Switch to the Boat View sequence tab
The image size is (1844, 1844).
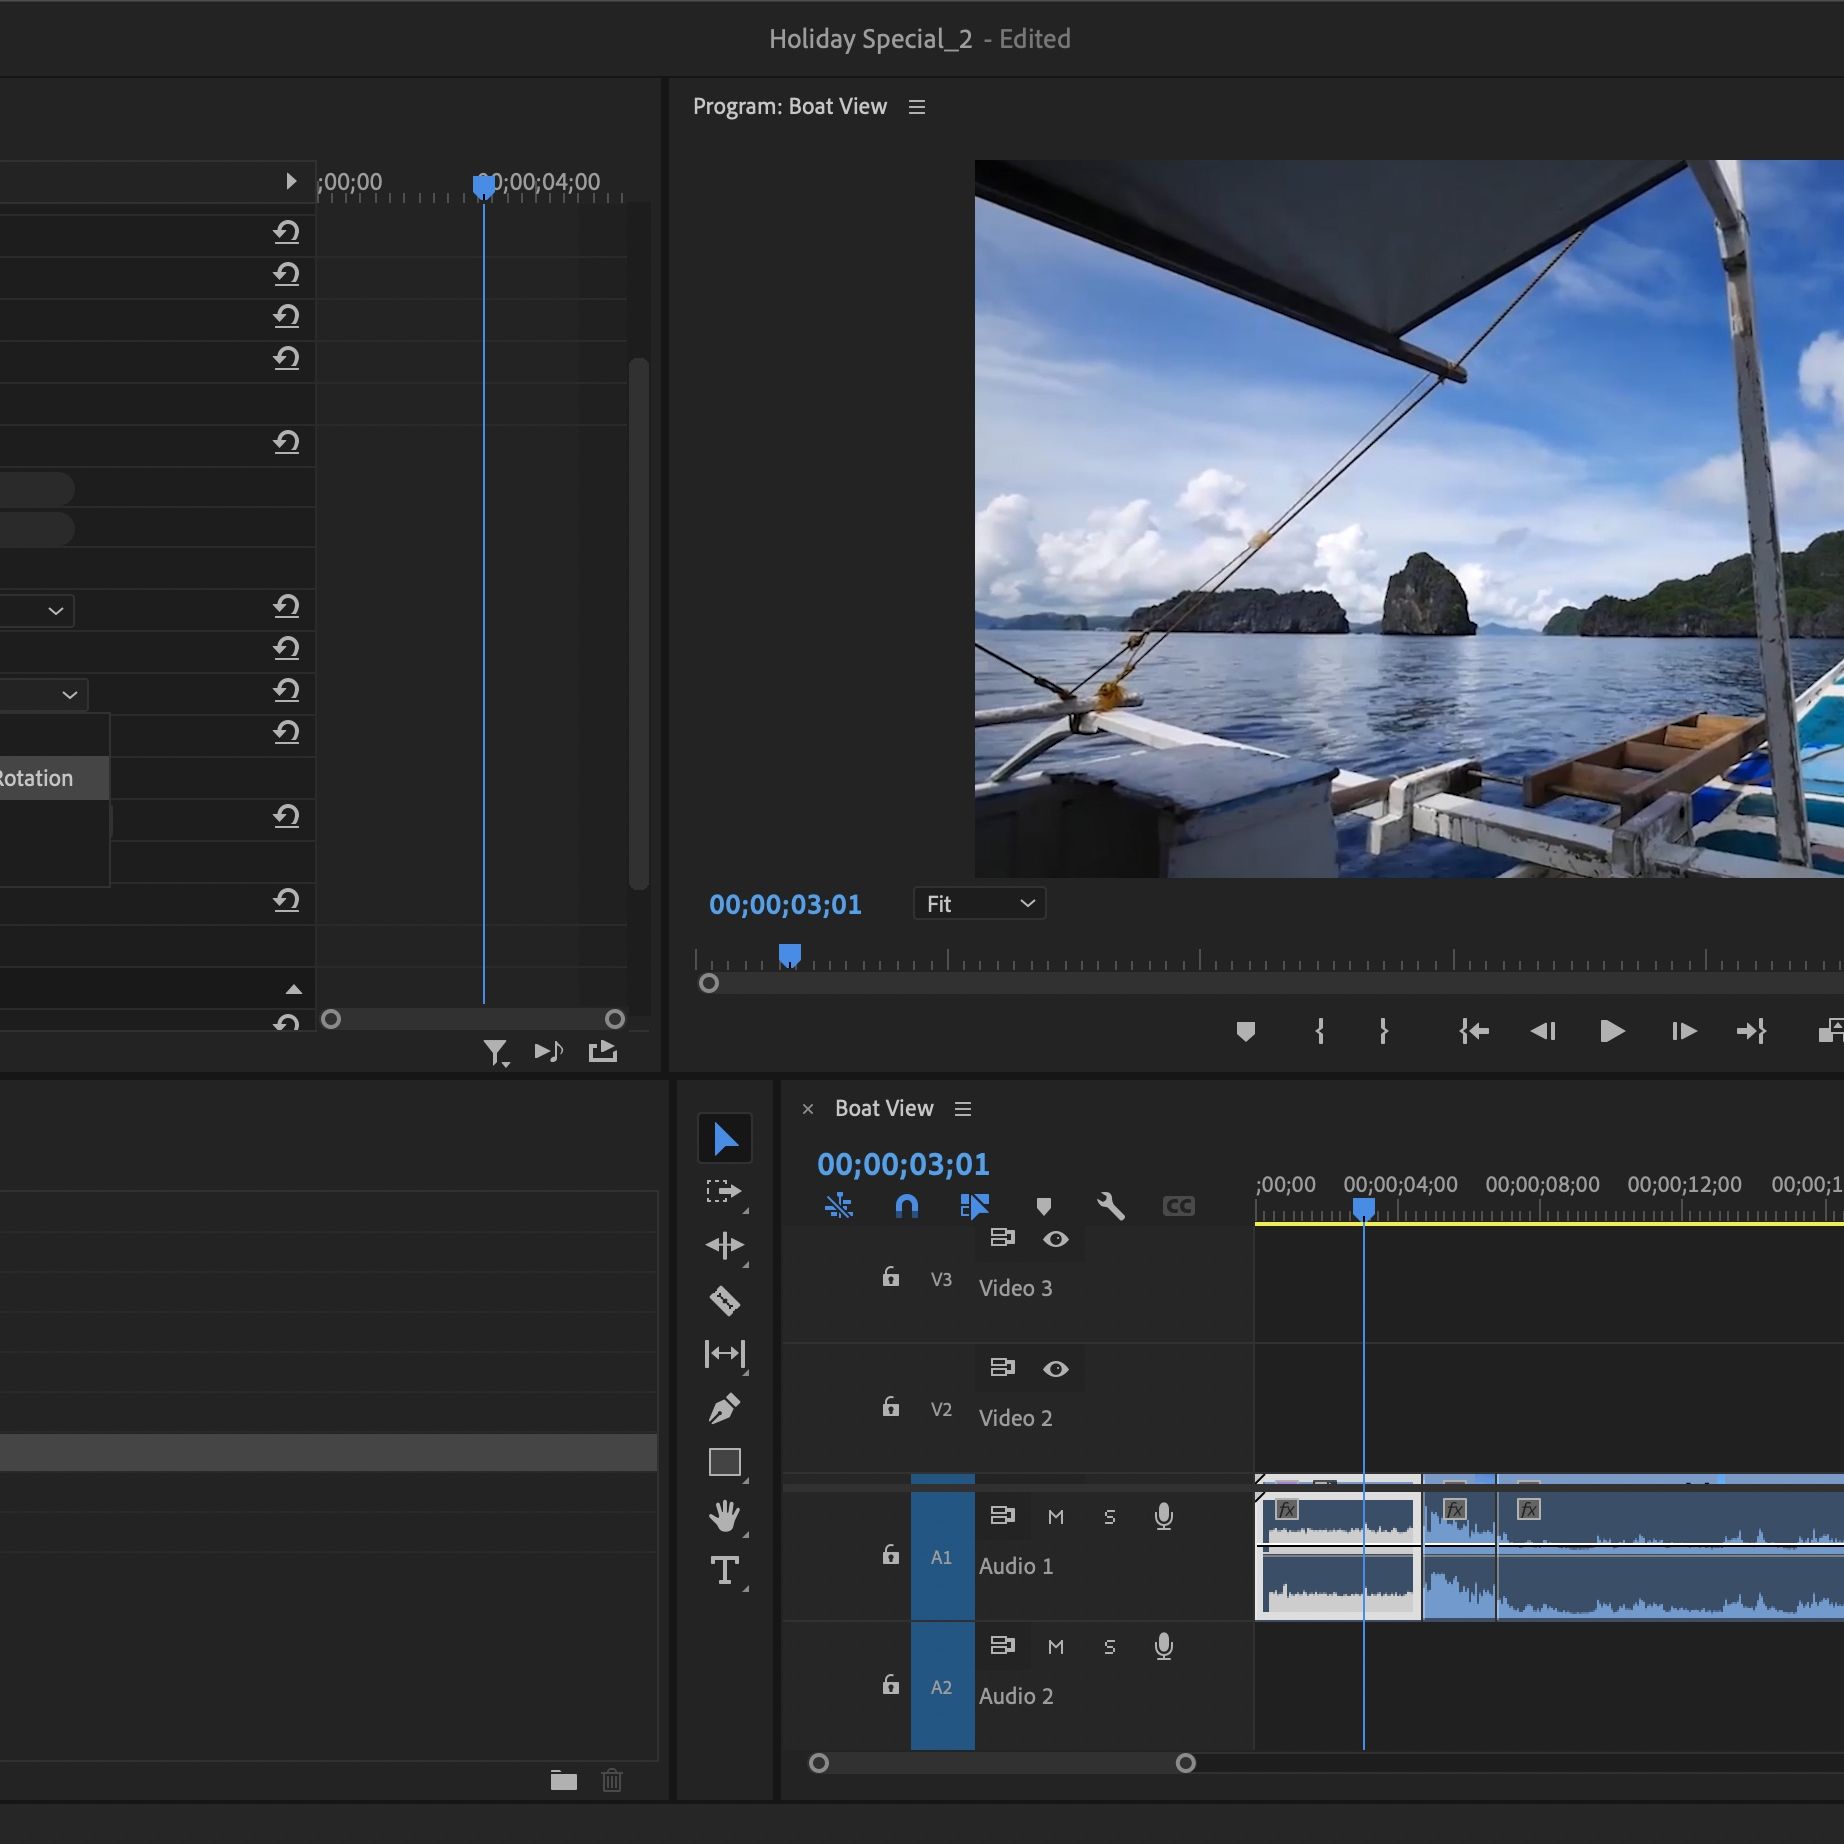click(x=884, y=1109)
